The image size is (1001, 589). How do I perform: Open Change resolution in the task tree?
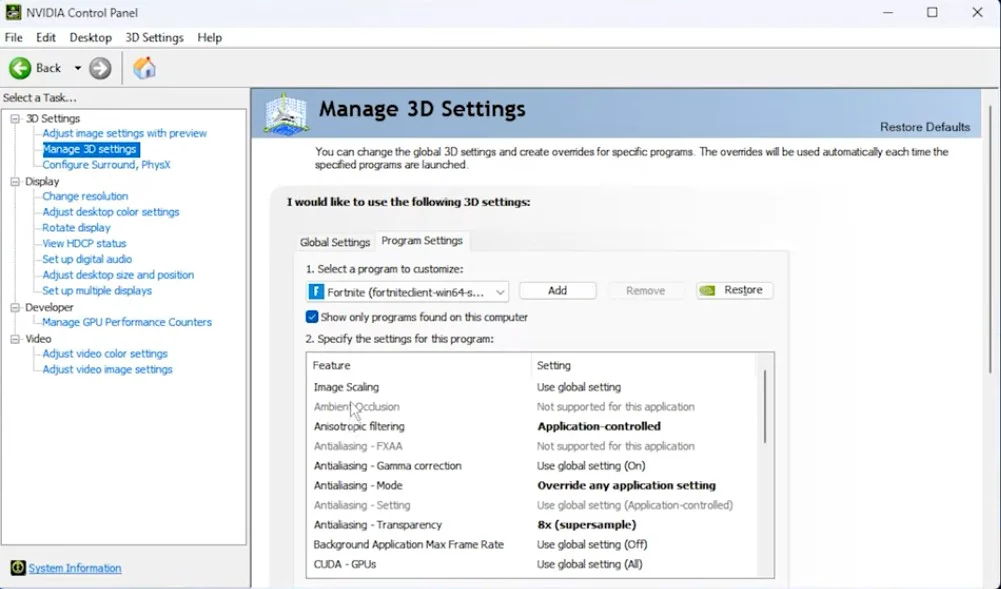(85, 196)
